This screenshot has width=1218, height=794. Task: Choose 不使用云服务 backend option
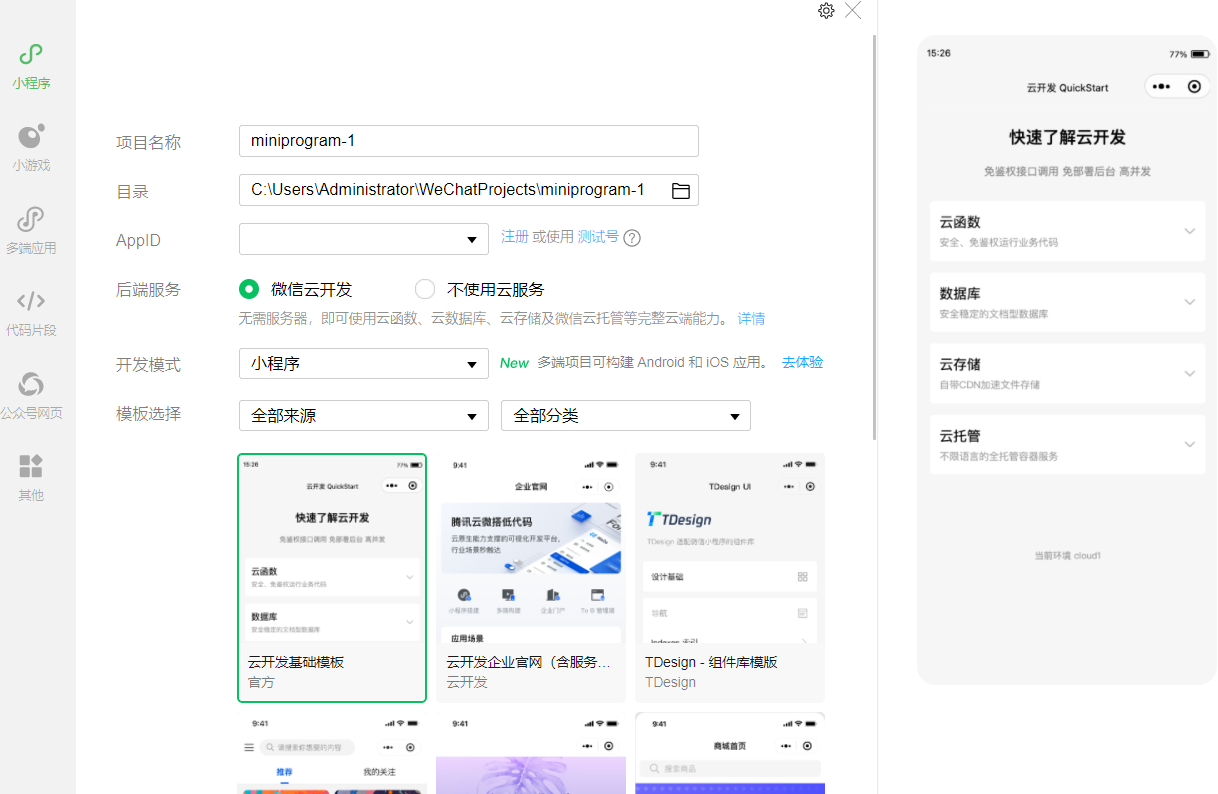click(x=480, y=289)
